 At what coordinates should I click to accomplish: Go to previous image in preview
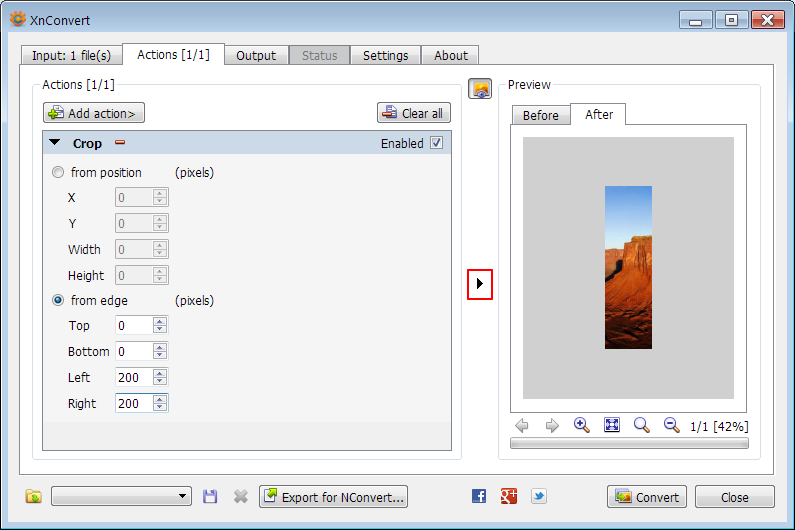pyautogui.click(x=522, y=426)
